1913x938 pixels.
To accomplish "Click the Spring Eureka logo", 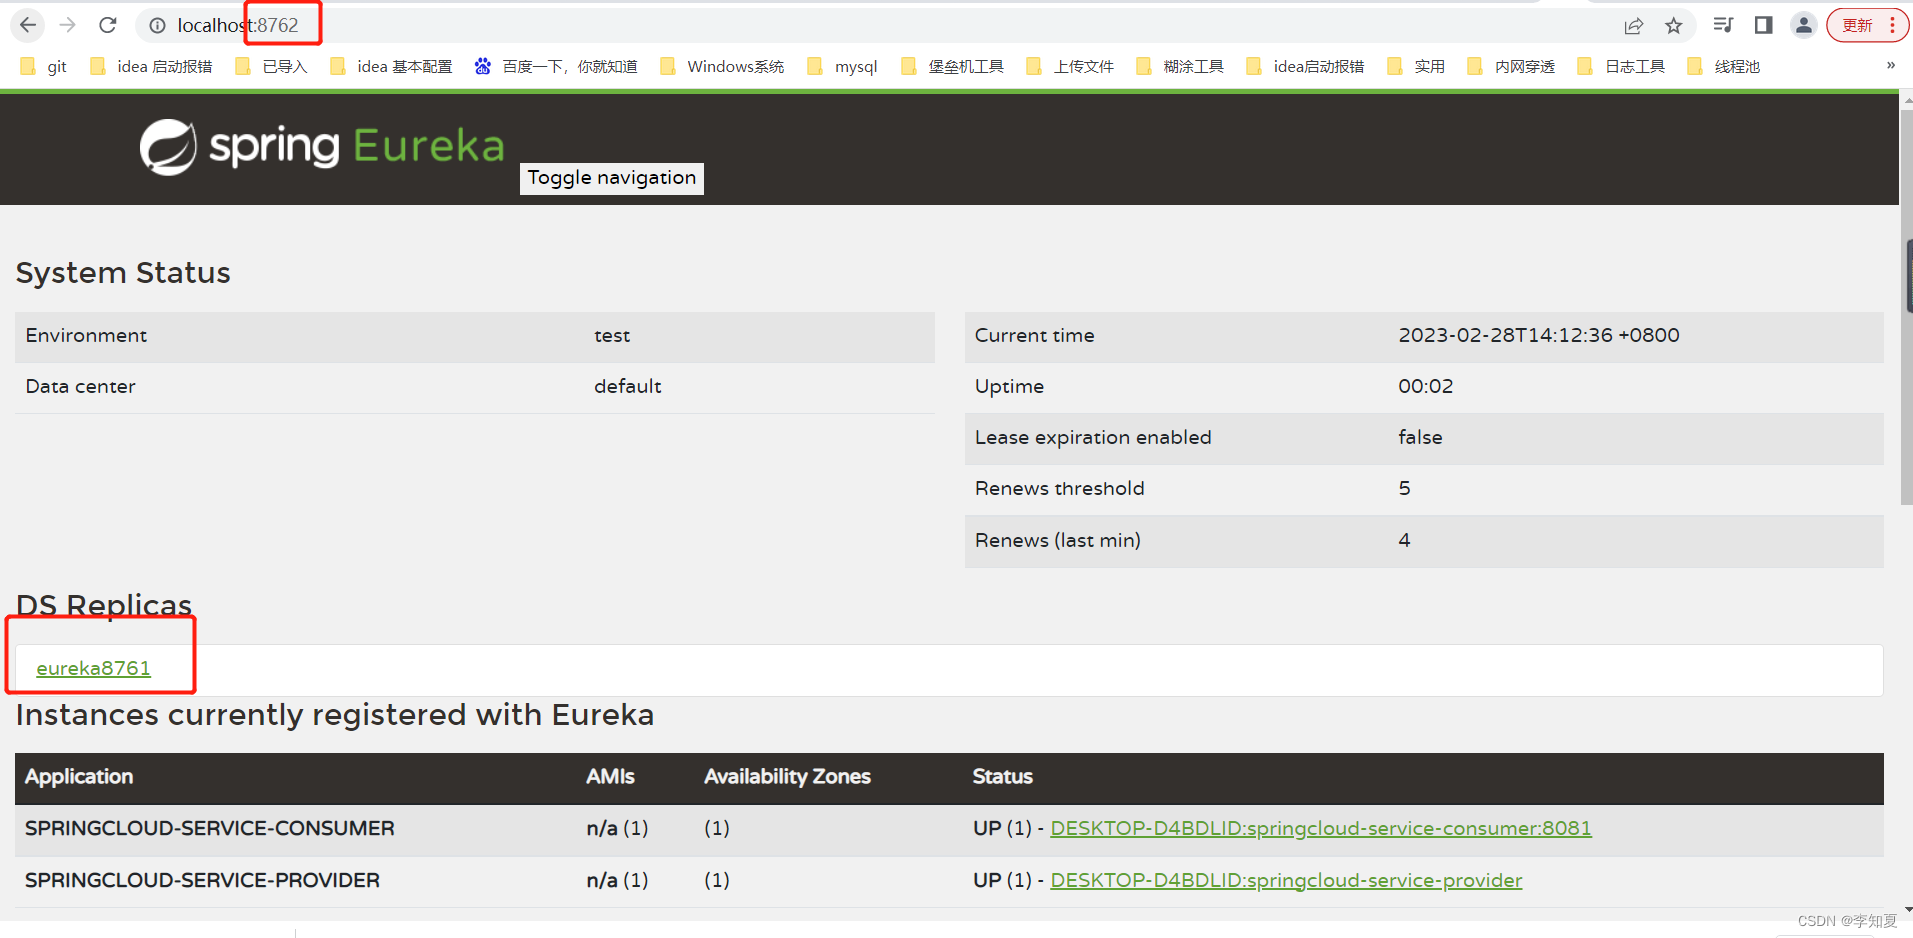I will pos(321,147).
